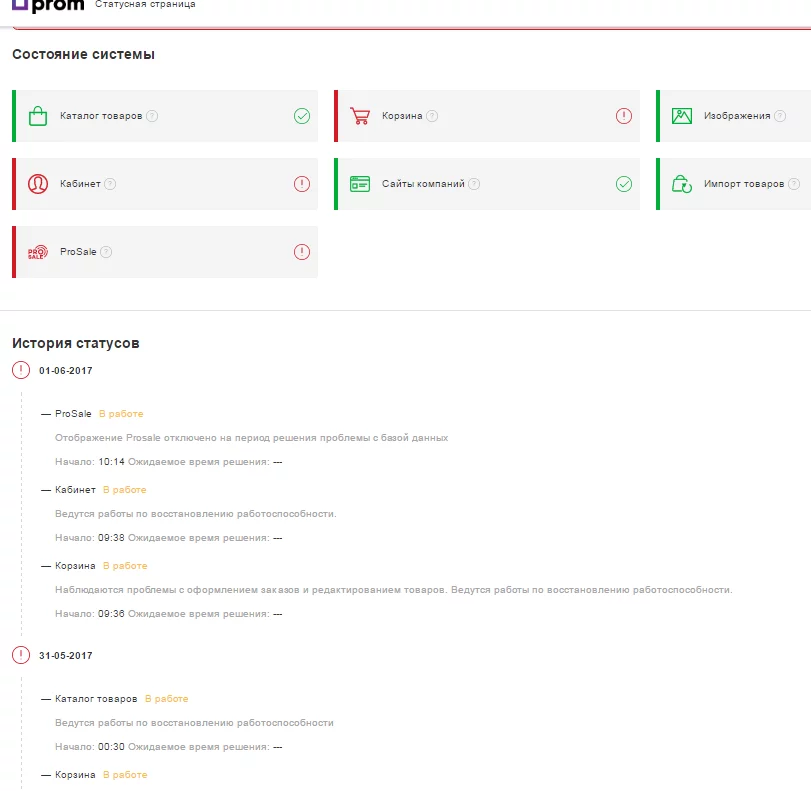Select the Изображения card label
This screenshot has width=811, height=791.
(x=737, y=116)
